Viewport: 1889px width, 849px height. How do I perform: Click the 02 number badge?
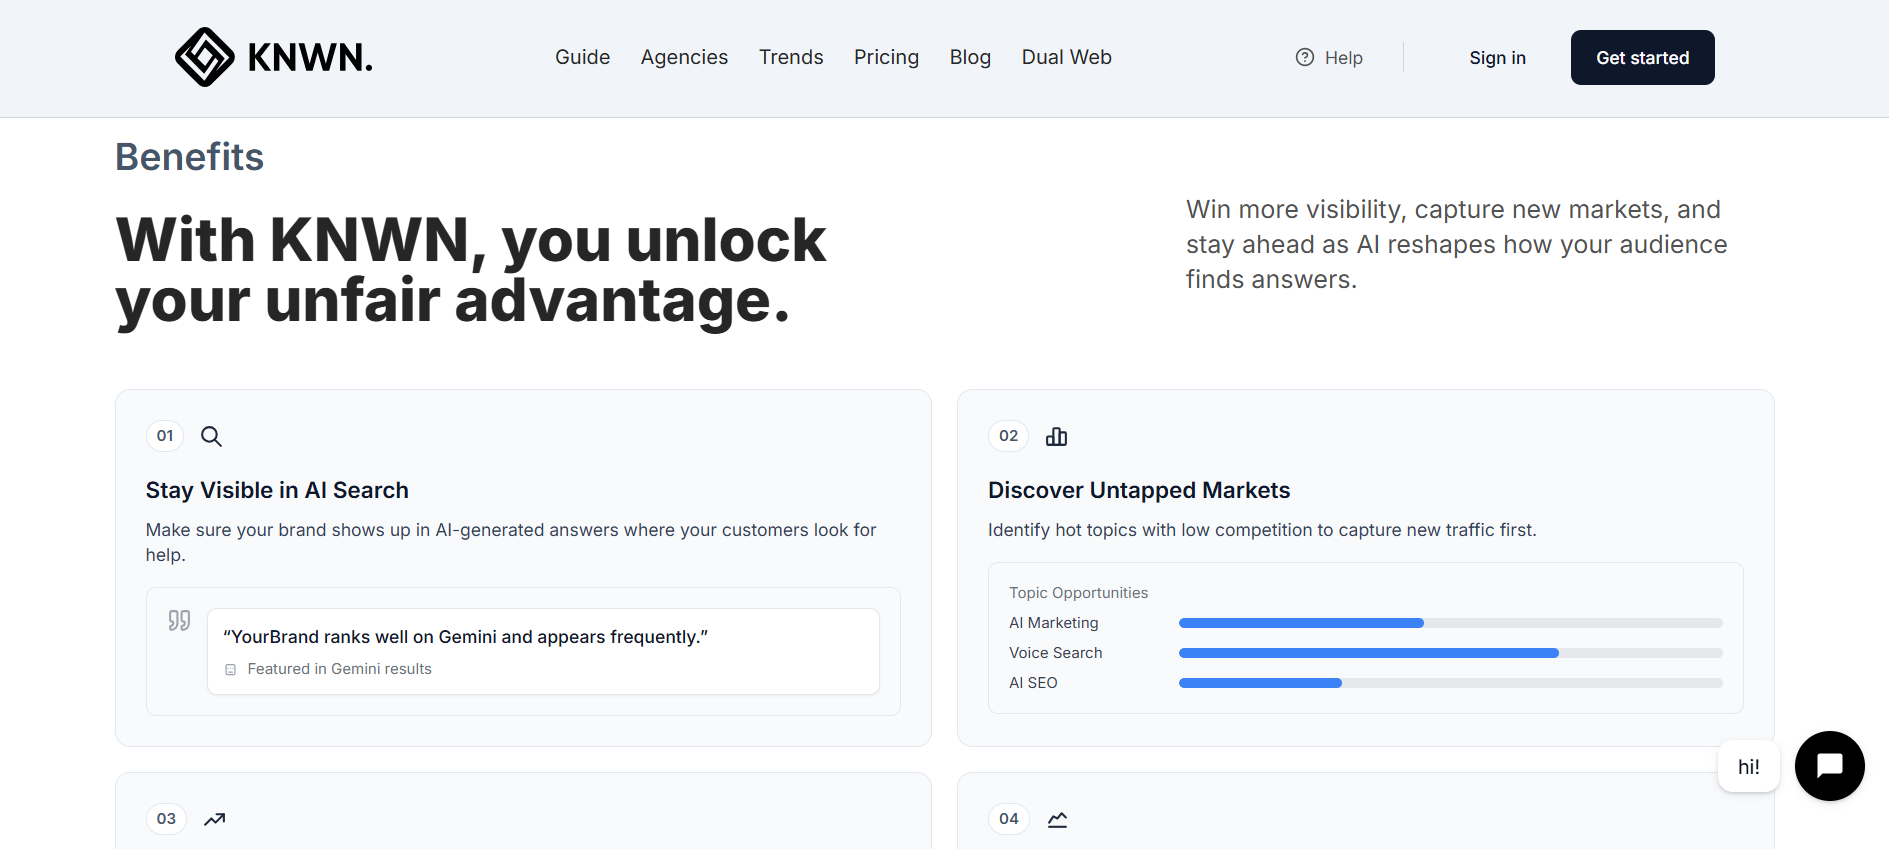(1008, 436)
